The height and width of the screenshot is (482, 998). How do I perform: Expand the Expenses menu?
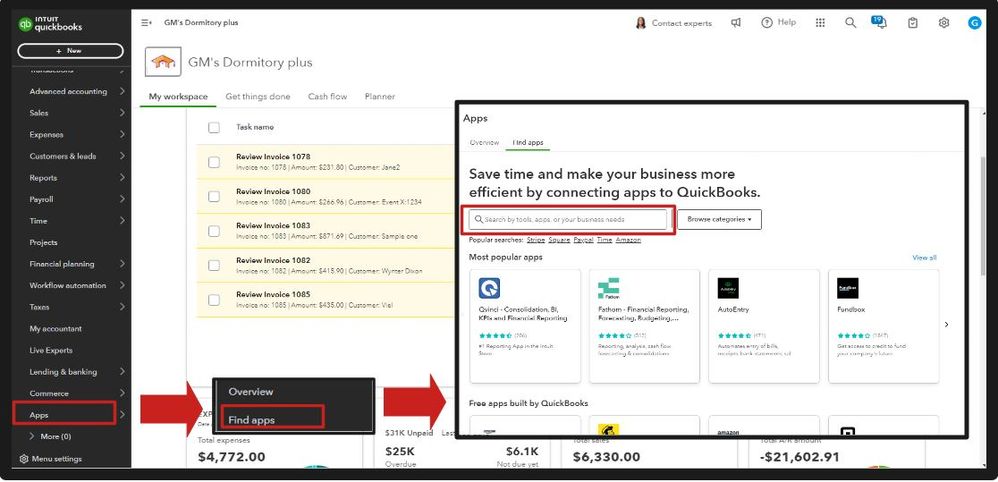122,134
